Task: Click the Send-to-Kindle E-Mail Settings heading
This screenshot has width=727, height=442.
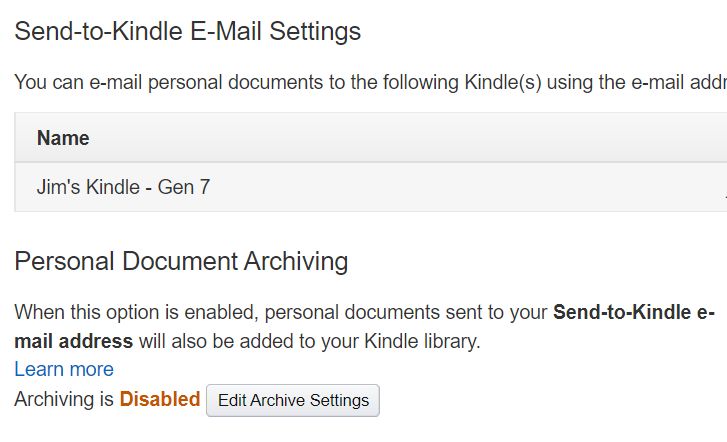Action: [187, 32]
